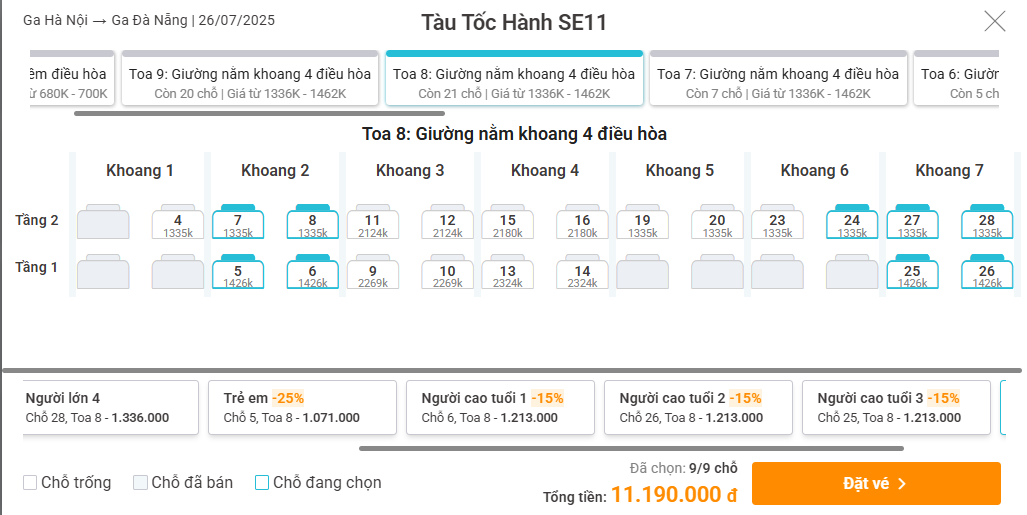Open Người cao tuổi 2 passenger card
The image size is (1027, 515).
click(x=698, y=408)
